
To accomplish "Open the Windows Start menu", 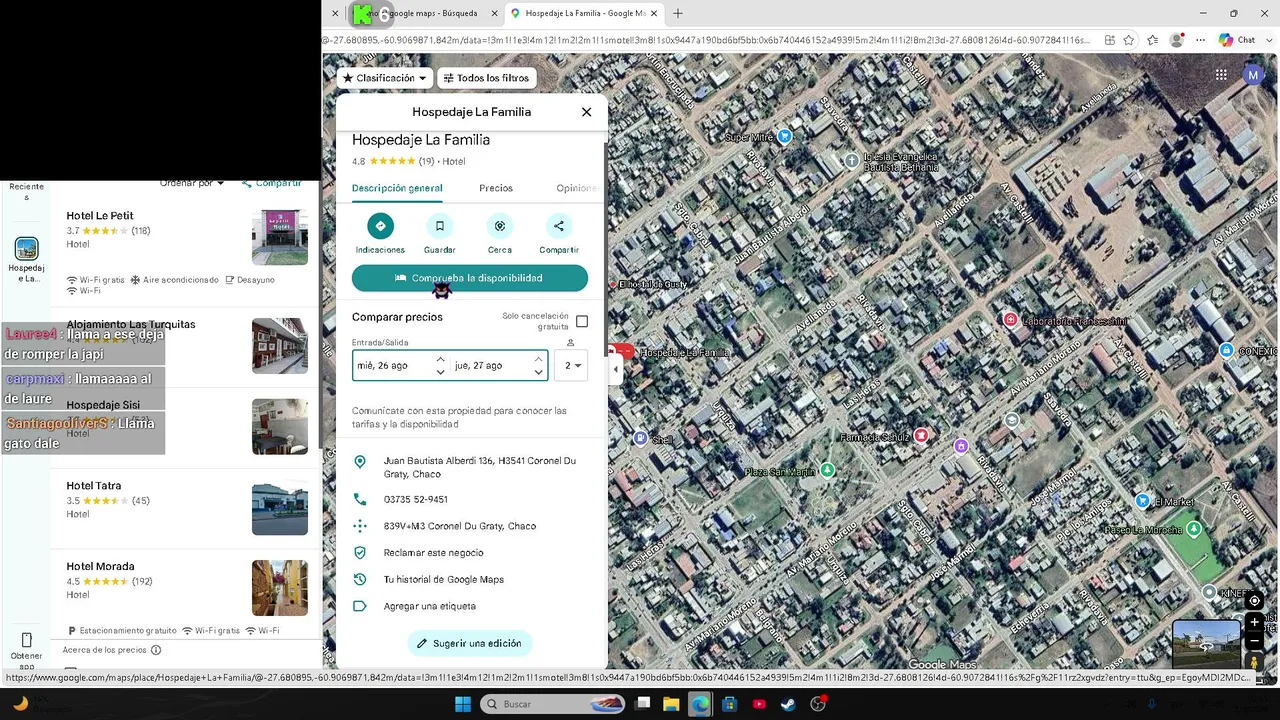I will pos(463,704).
